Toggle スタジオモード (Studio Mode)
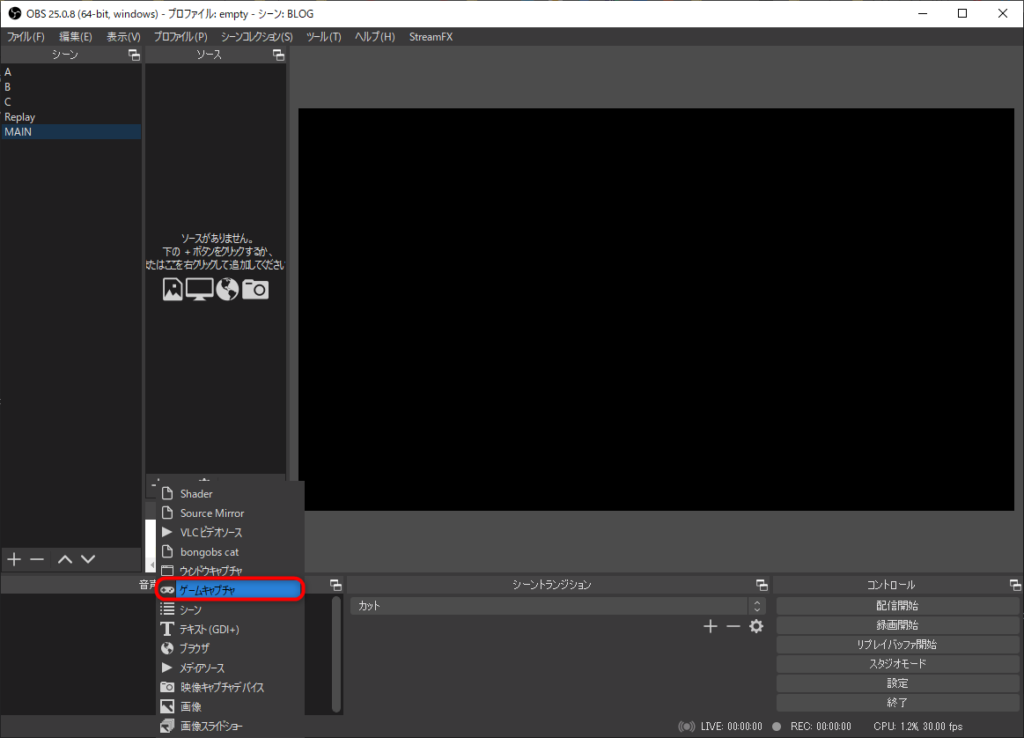1024x738 pixels. point(897,664)
